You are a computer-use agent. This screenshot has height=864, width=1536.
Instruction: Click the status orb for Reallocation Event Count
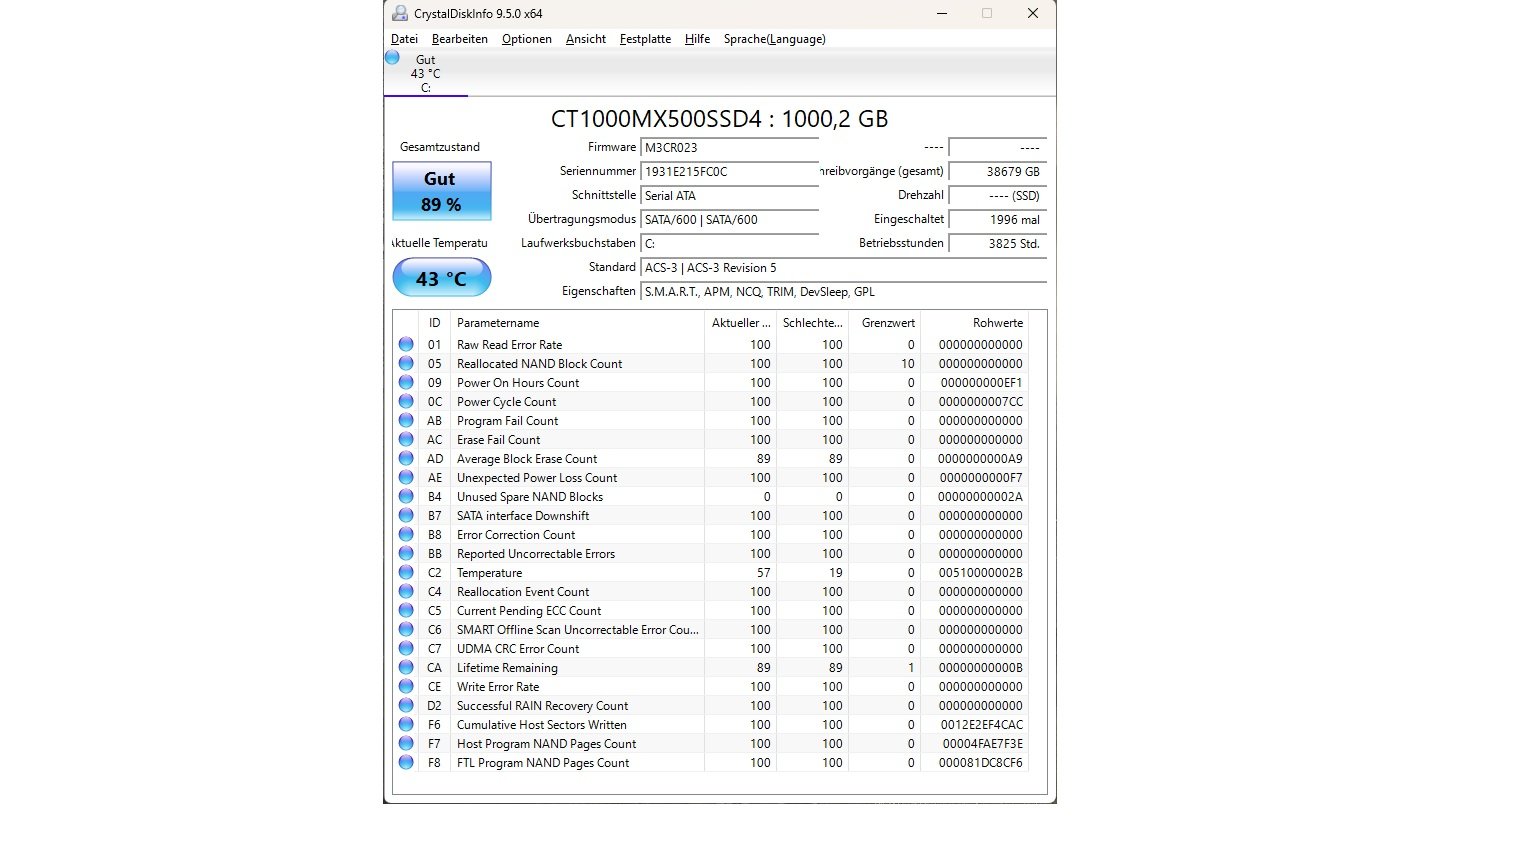[406, 591]
